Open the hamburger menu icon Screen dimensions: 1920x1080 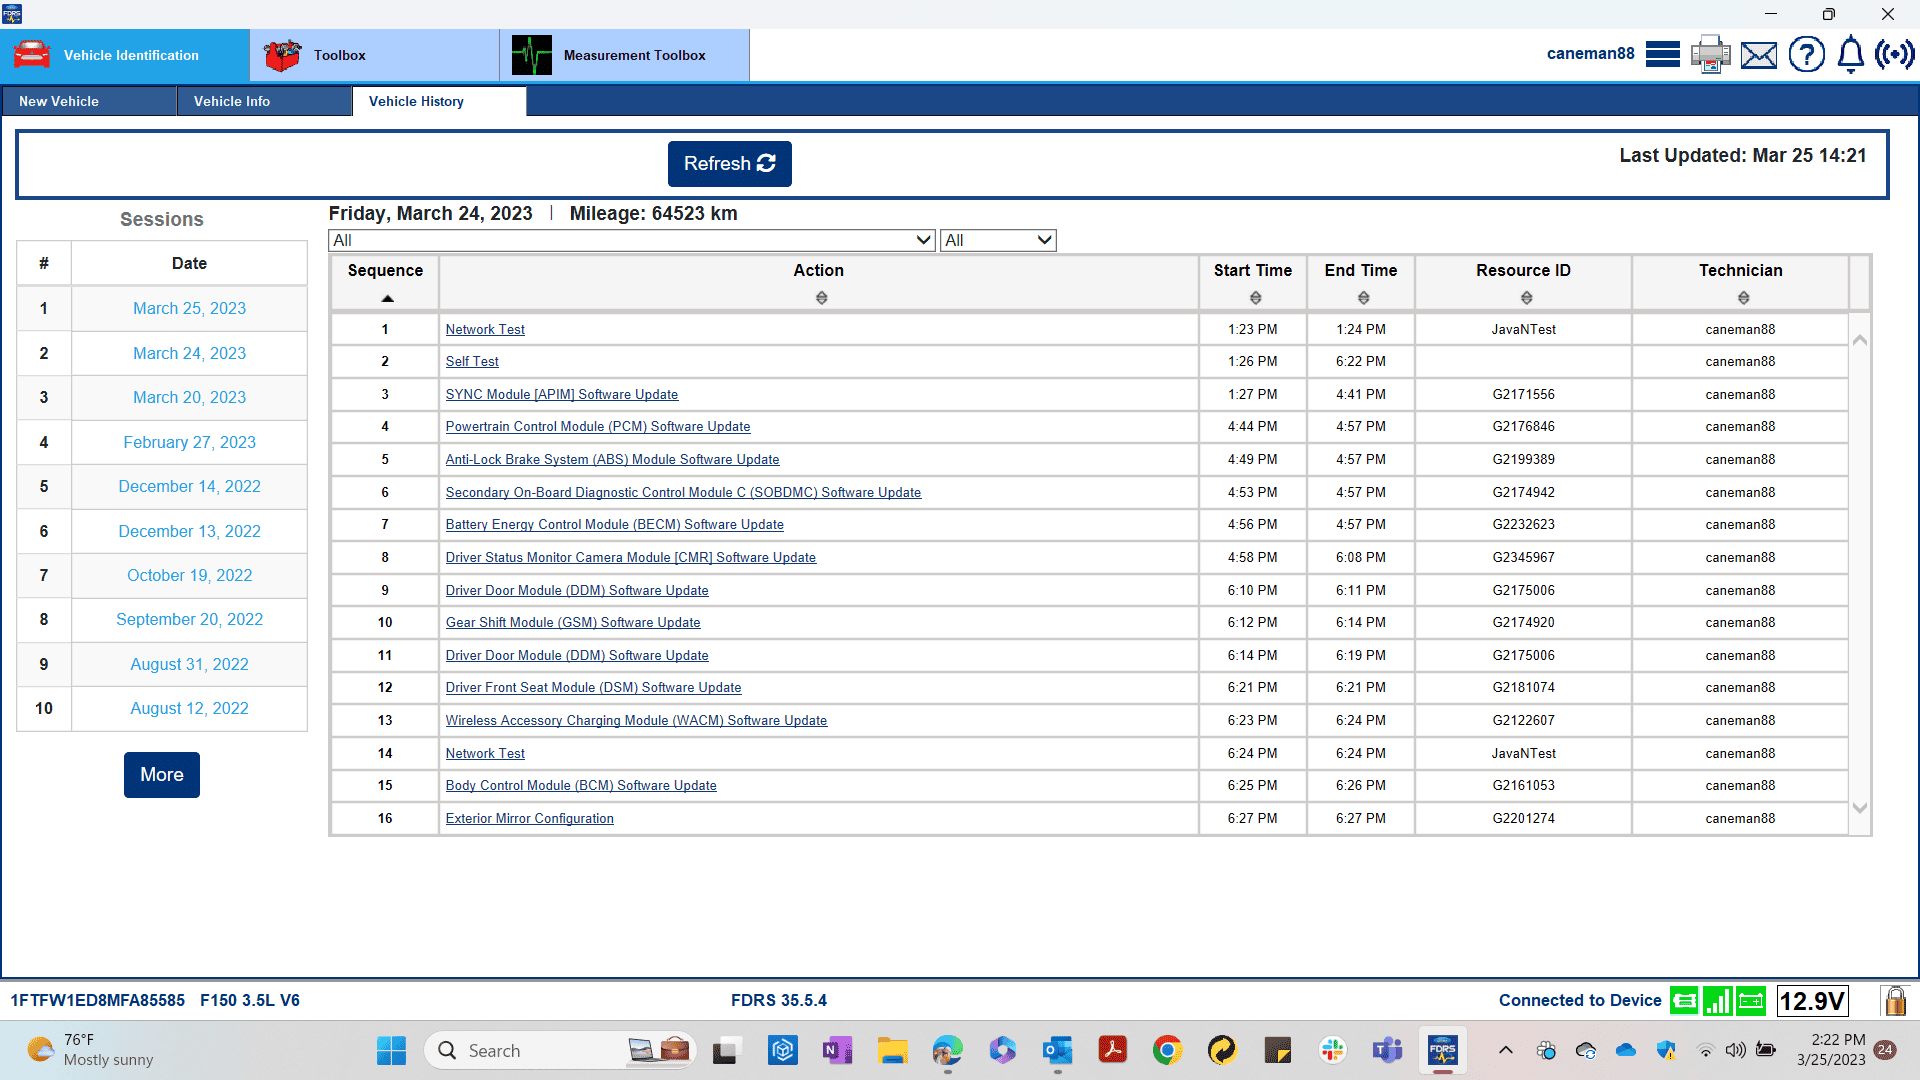pos(1662,54)
